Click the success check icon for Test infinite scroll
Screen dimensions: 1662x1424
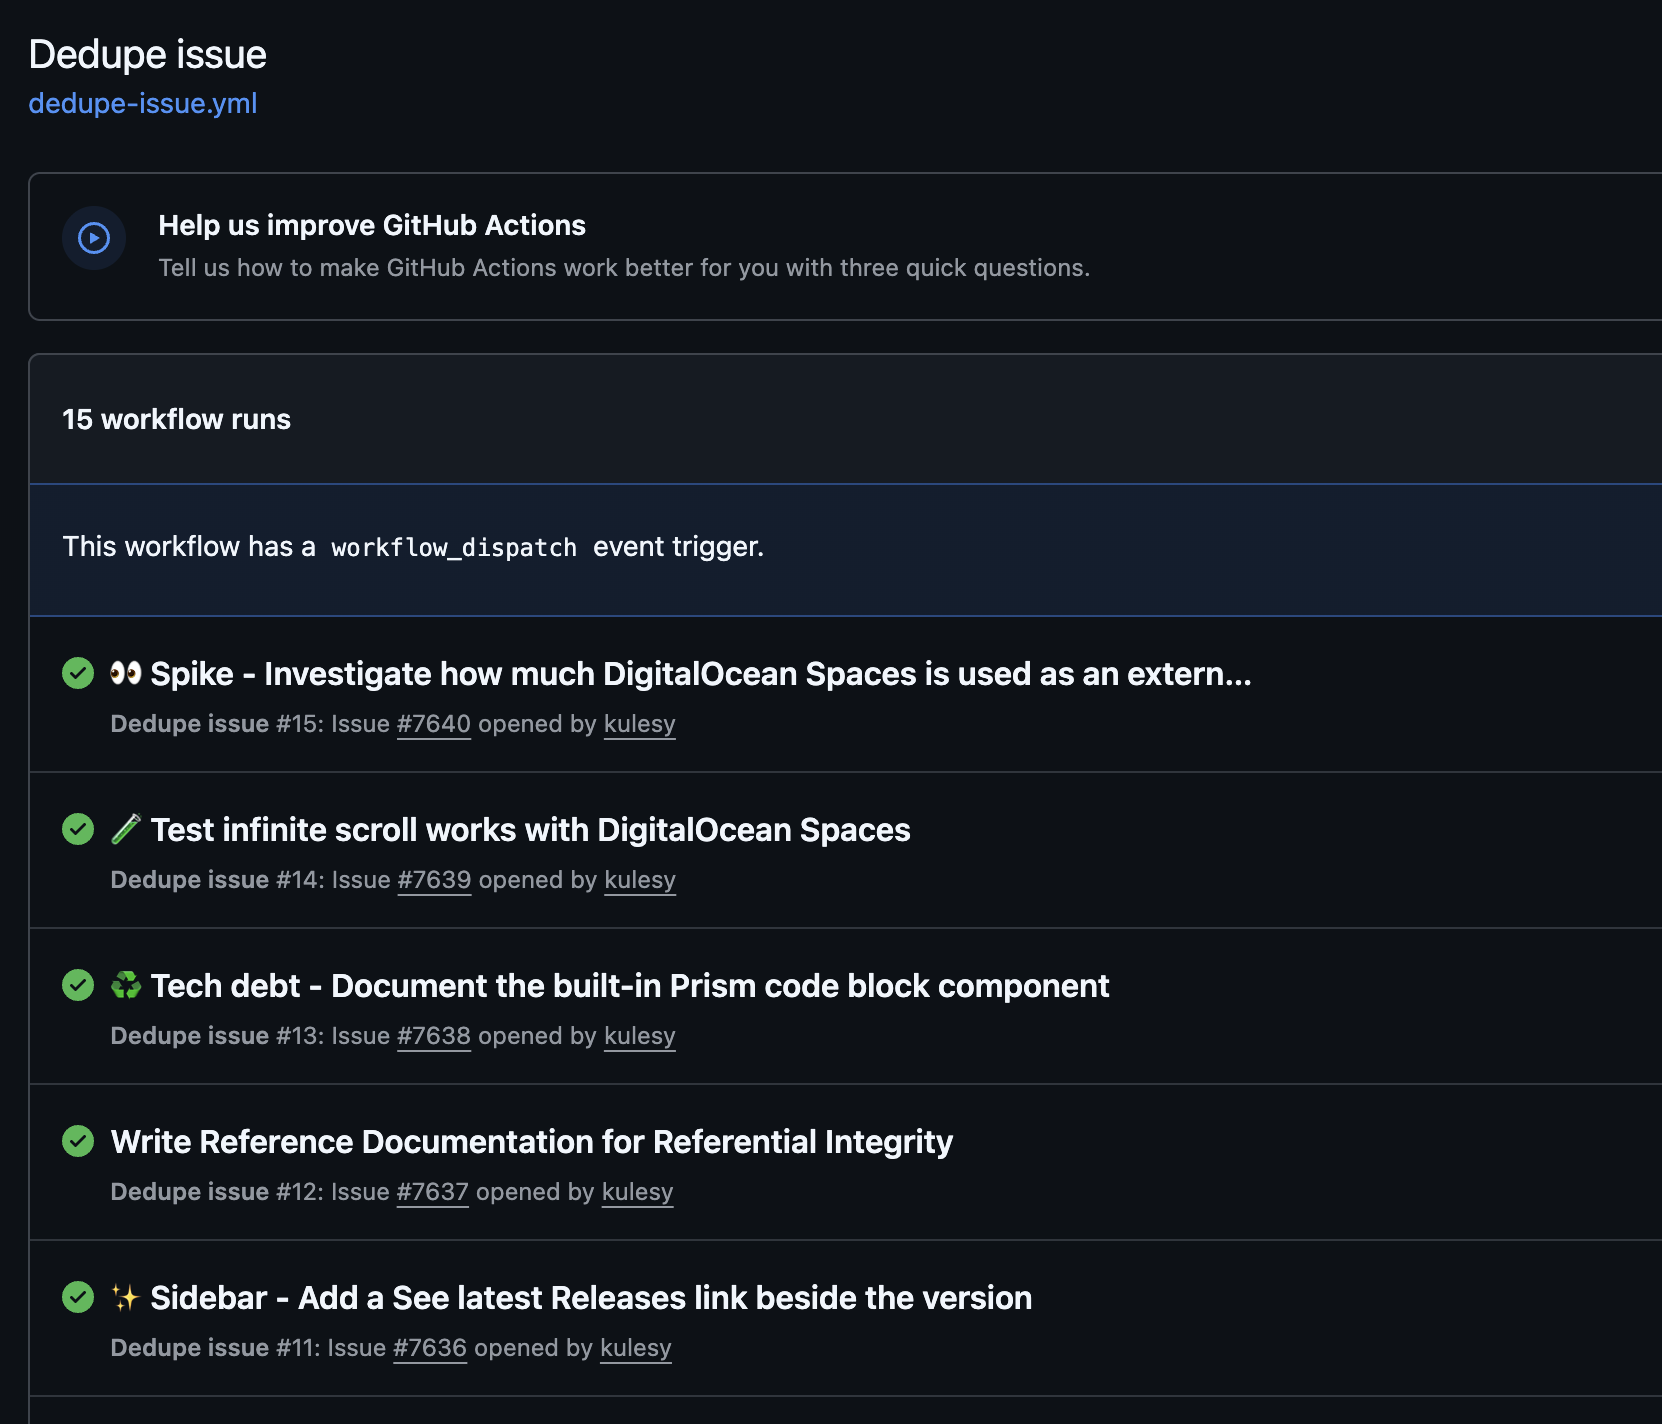tap(78, 829)
